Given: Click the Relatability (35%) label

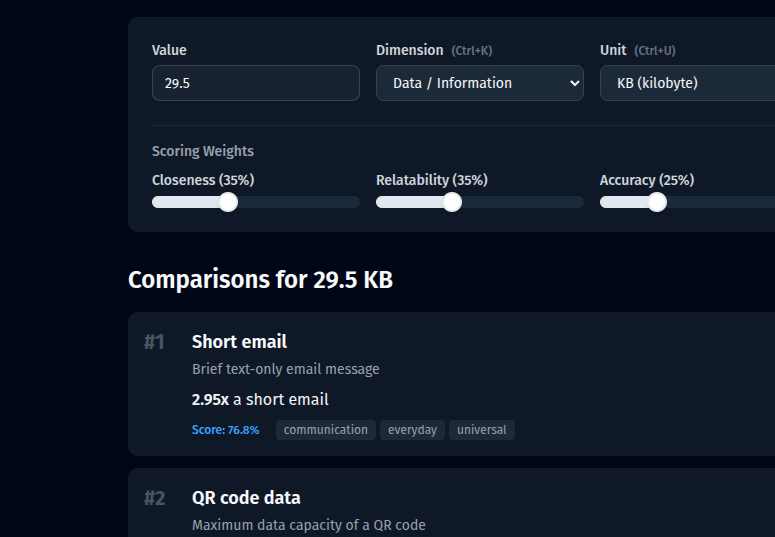Looking at the screenshot, I should pos(431,180).
